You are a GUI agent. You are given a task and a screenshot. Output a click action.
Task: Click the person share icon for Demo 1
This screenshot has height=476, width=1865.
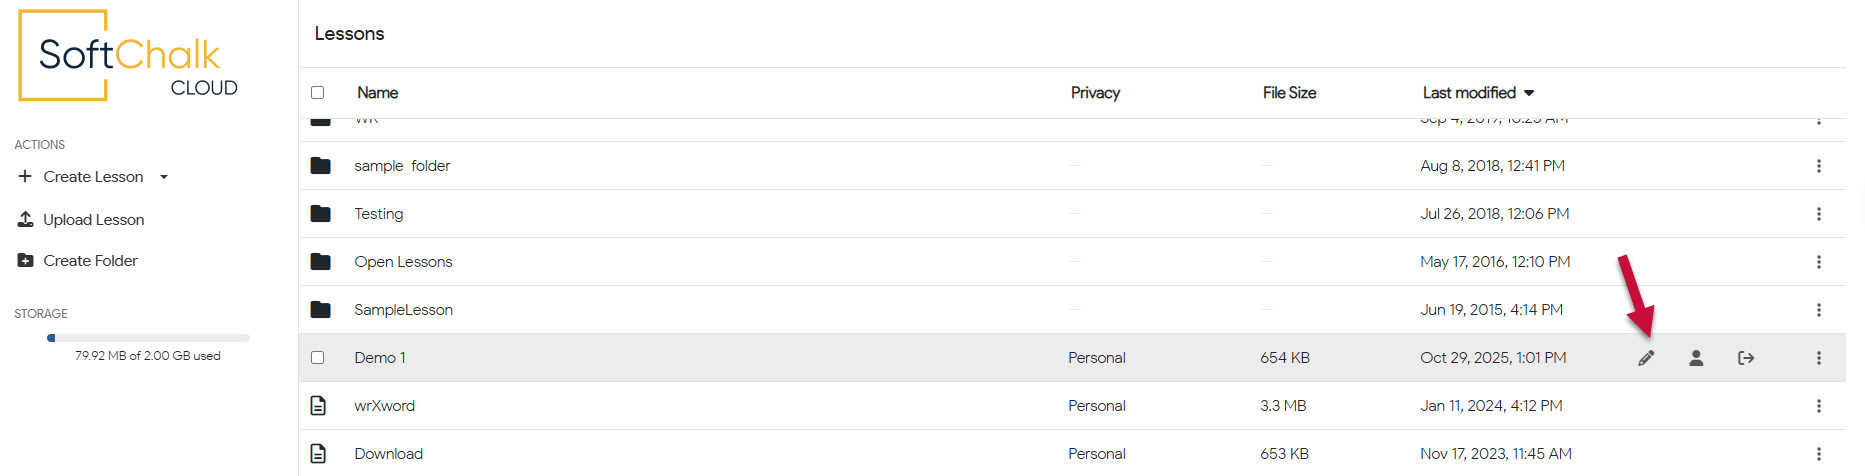tap(1696, 358)
